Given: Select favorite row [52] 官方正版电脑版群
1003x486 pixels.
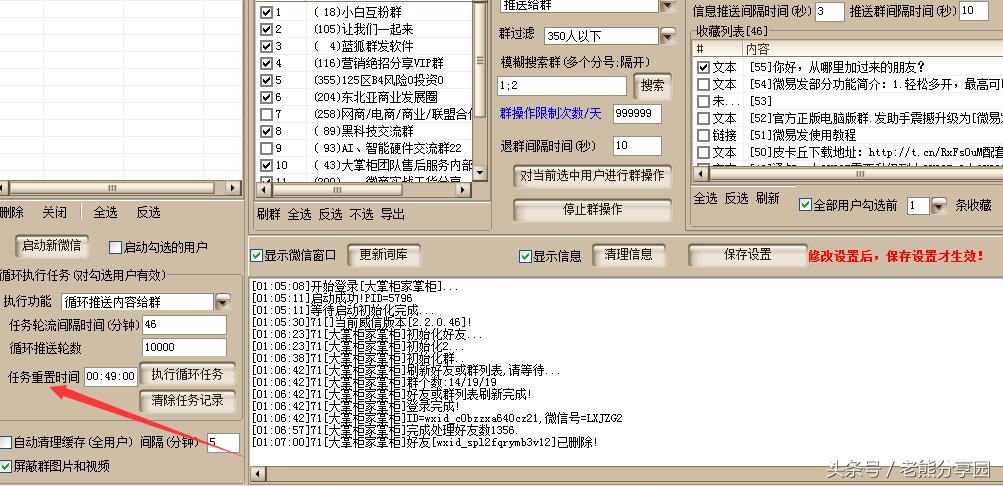Looking at the screenshot, I should 848,118.
